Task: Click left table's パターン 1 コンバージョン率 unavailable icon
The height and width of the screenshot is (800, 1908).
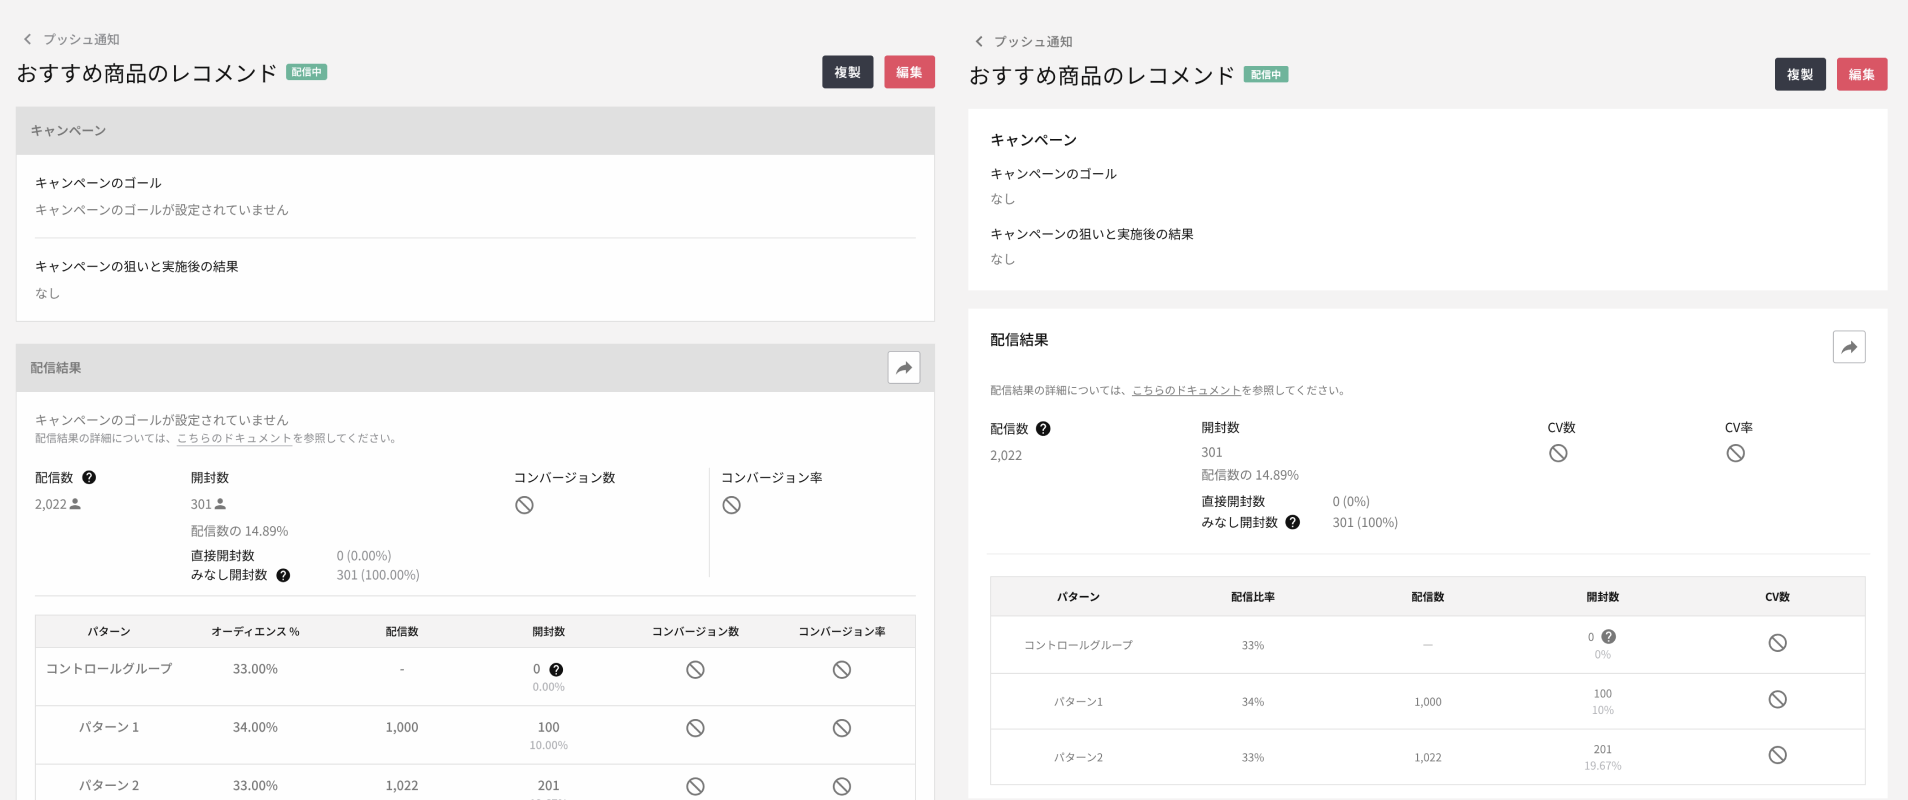Action: coord(842,728)
